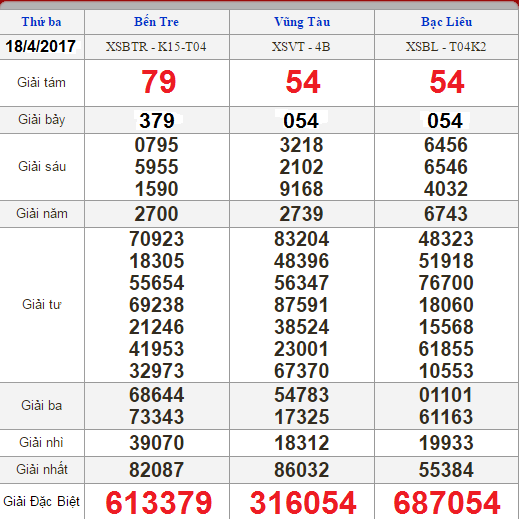Click Bến Tre Giải tám number 79

coord(158,82)
